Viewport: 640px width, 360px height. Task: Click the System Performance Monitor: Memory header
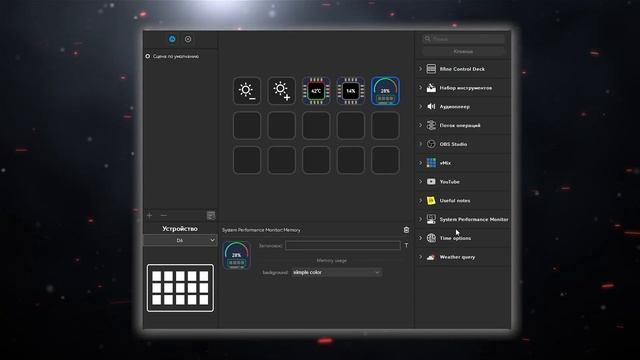pyautogui.click(x=261, y=230)
